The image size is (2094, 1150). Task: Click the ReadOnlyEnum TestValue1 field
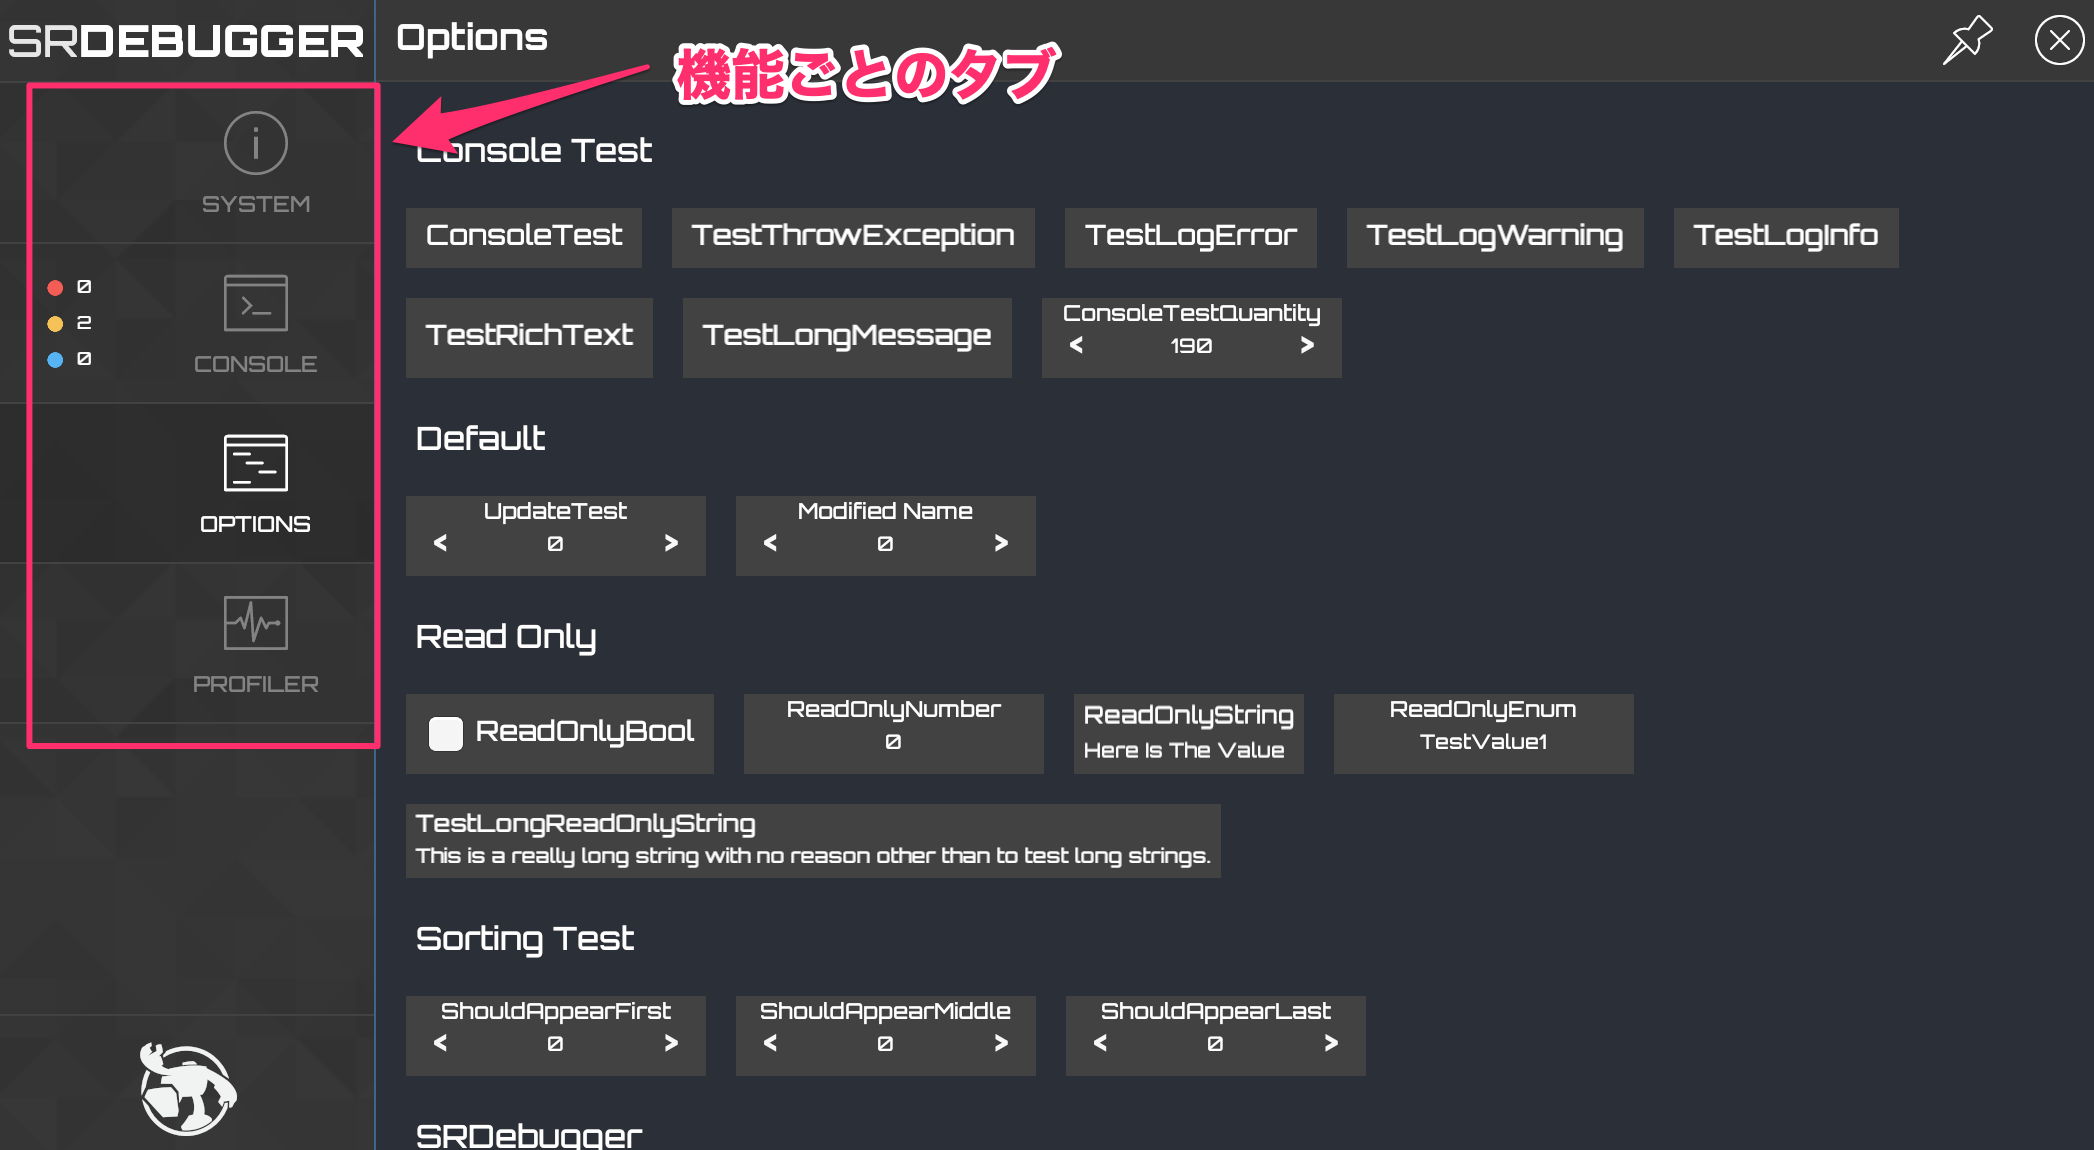click(x=1484, y=733)
